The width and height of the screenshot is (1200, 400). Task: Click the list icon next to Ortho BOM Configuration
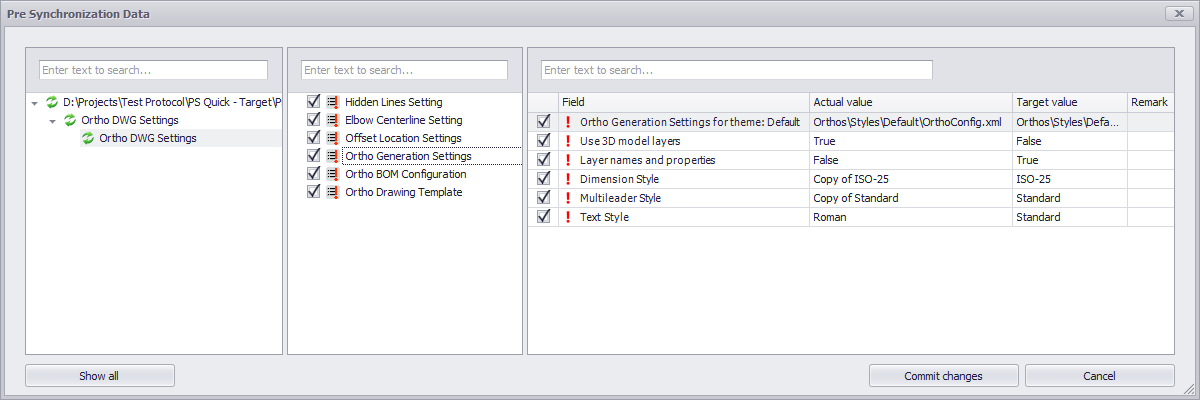pos(332,174)
